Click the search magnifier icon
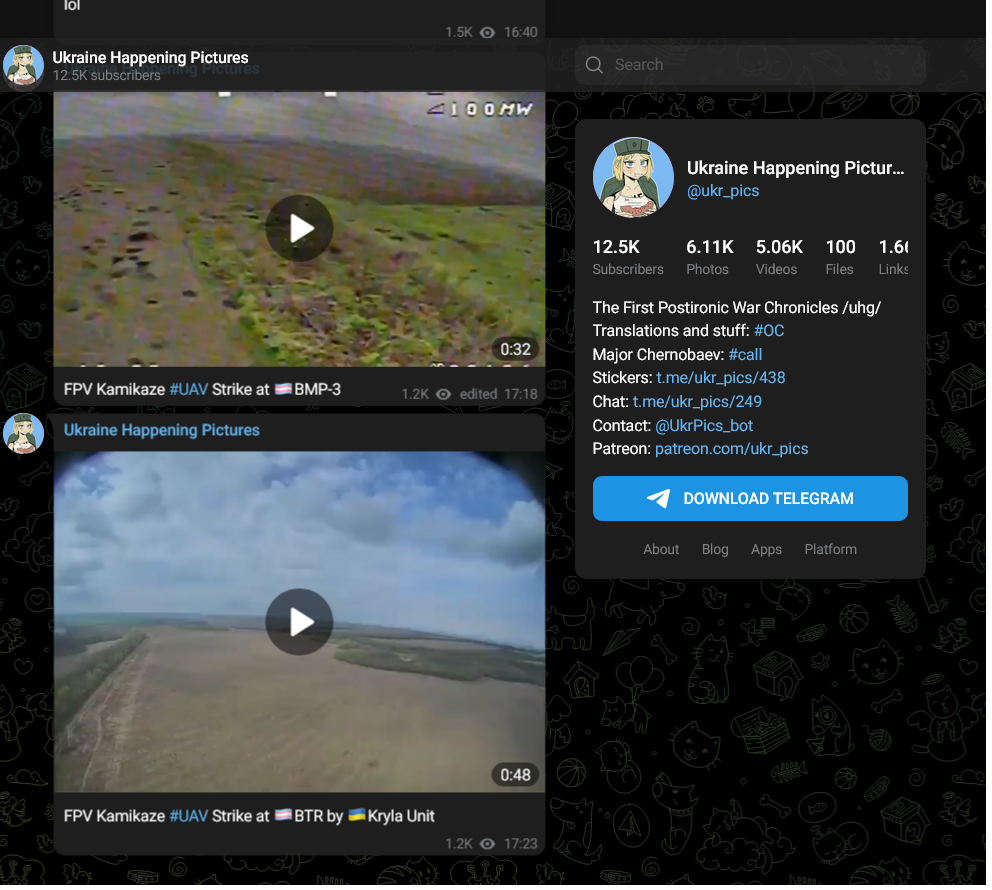992x890 pixels. [x=594, y=65]
